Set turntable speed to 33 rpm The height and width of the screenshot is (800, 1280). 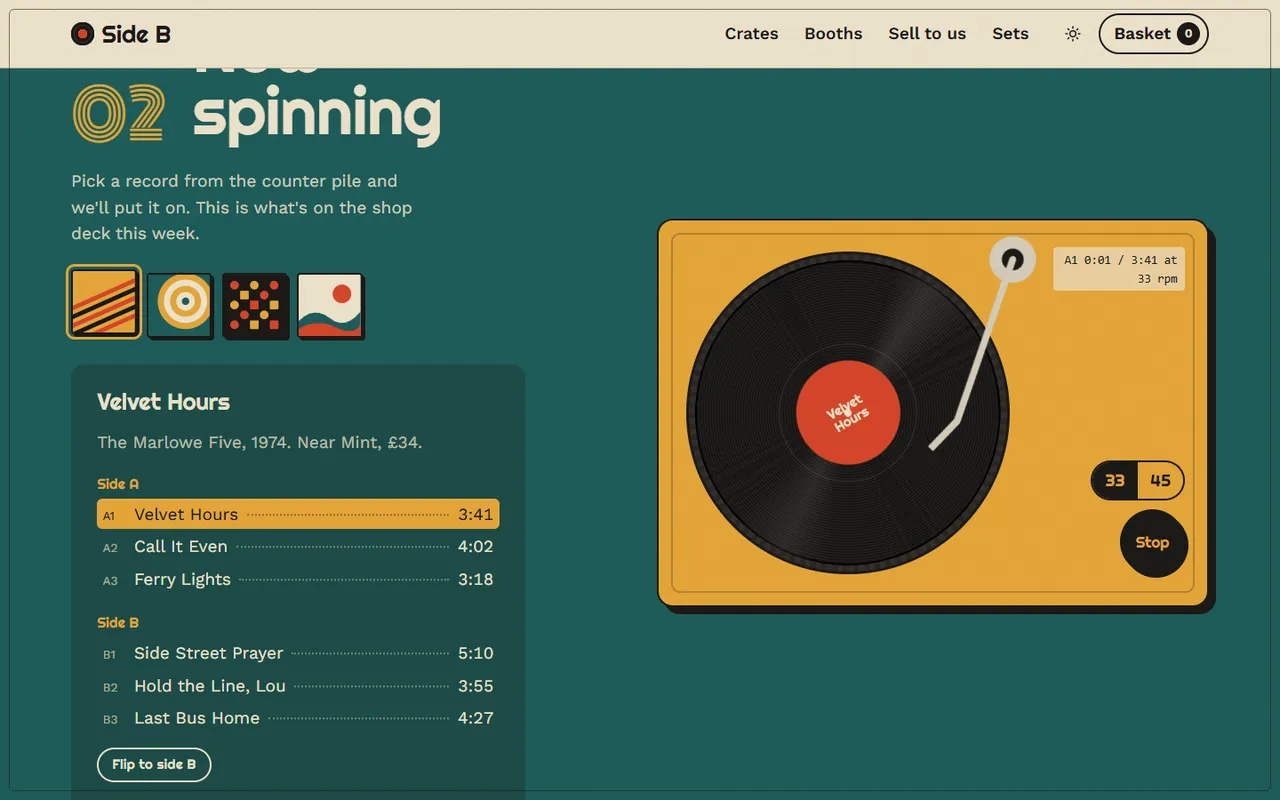1114,481
